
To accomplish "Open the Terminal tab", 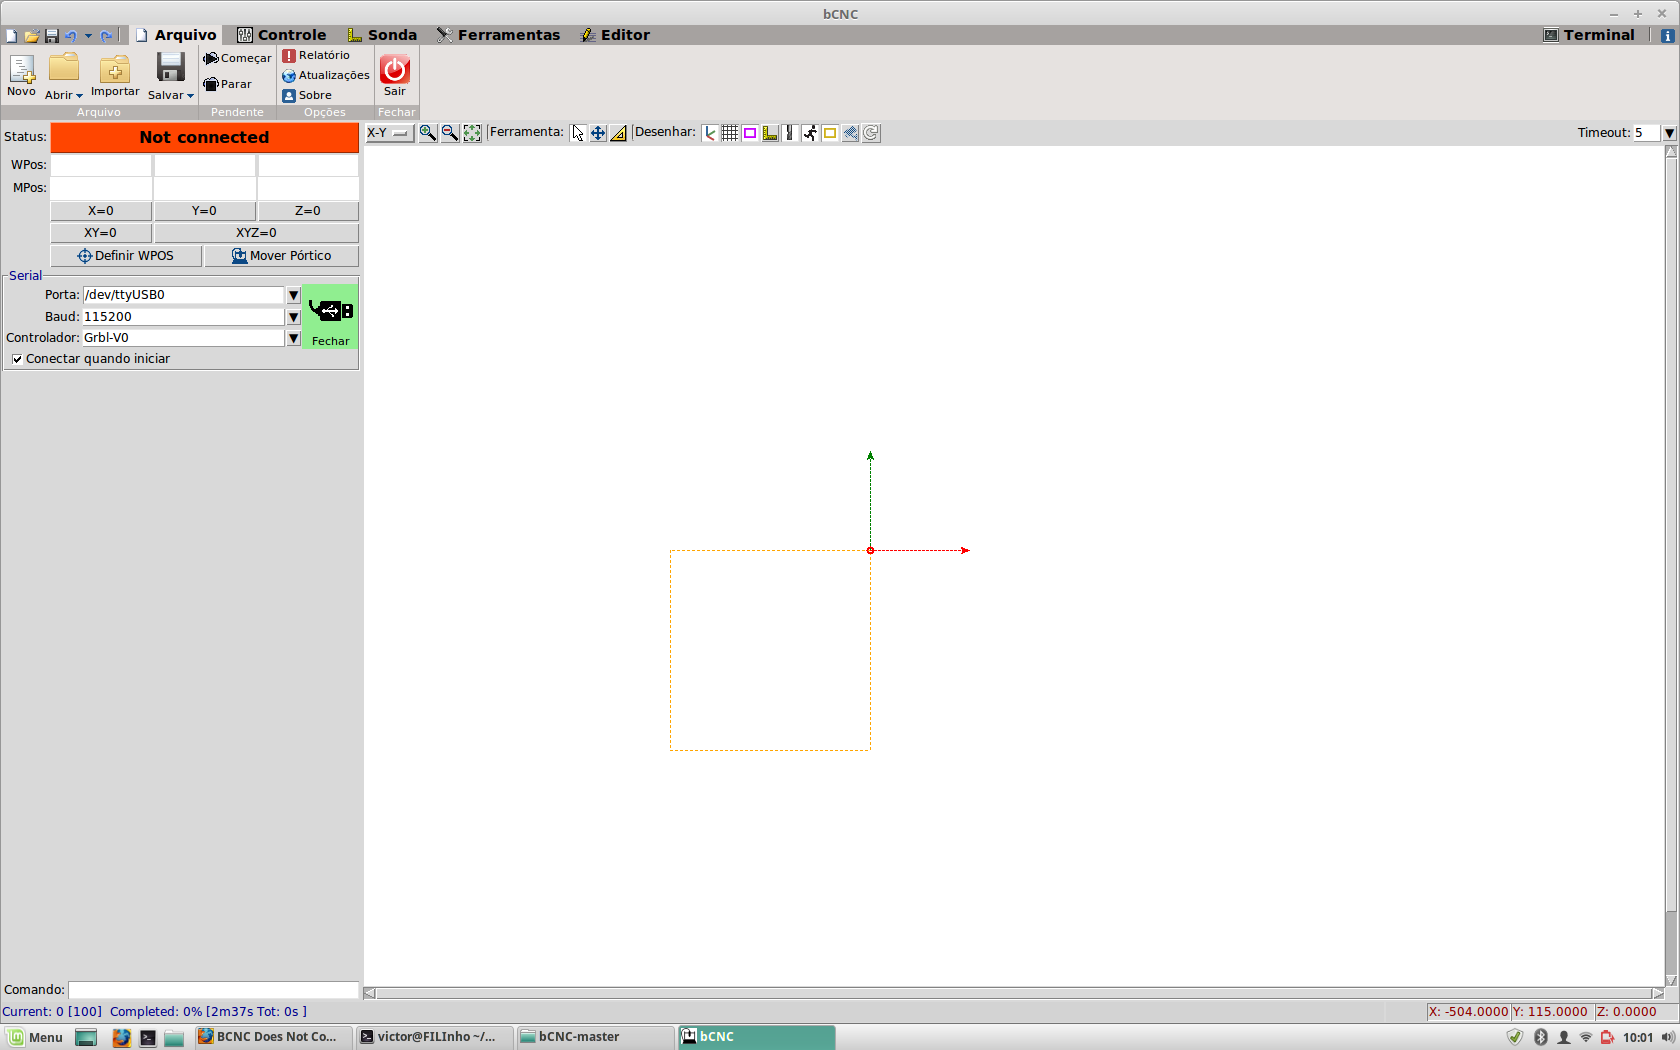I will pyautogui.click(x=1589, y=35).
